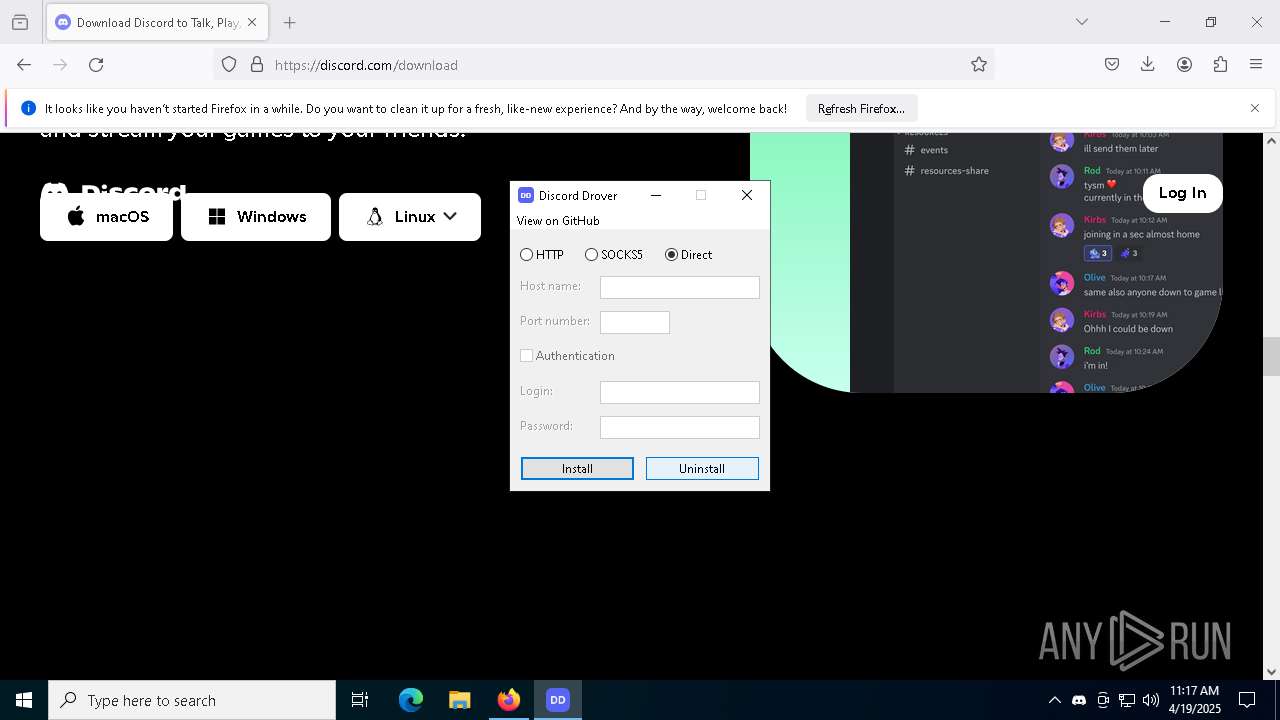Click the address bar URL
The height and width of the screenshot is (720, 1280).
pos(366,65)
